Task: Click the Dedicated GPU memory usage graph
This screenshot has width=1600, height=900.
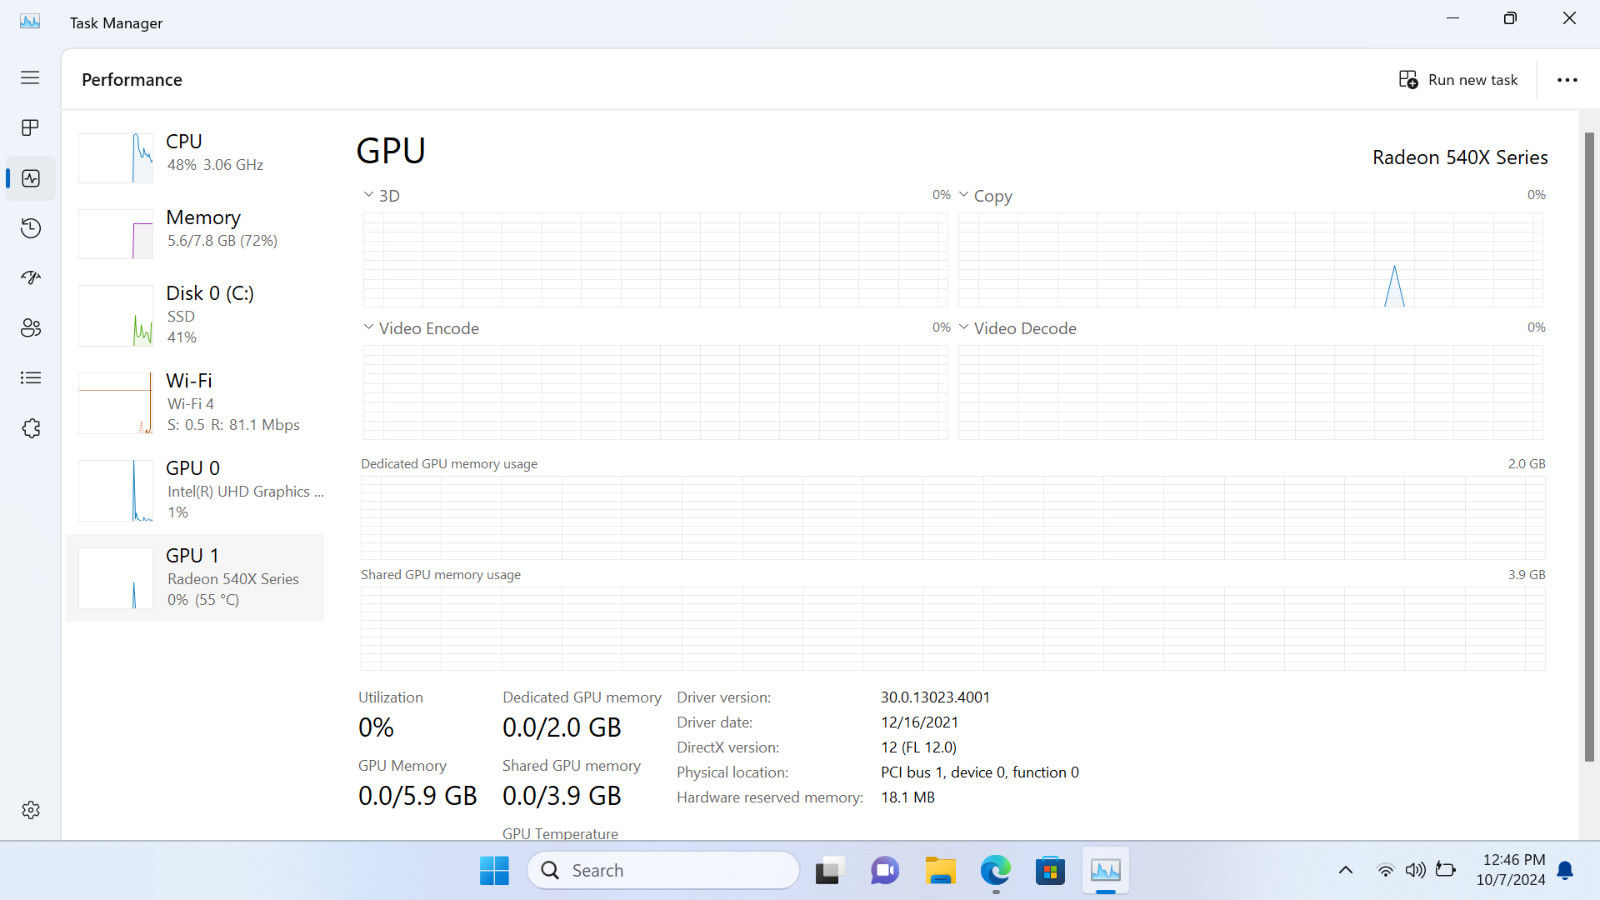Action: tap(953, 517)
